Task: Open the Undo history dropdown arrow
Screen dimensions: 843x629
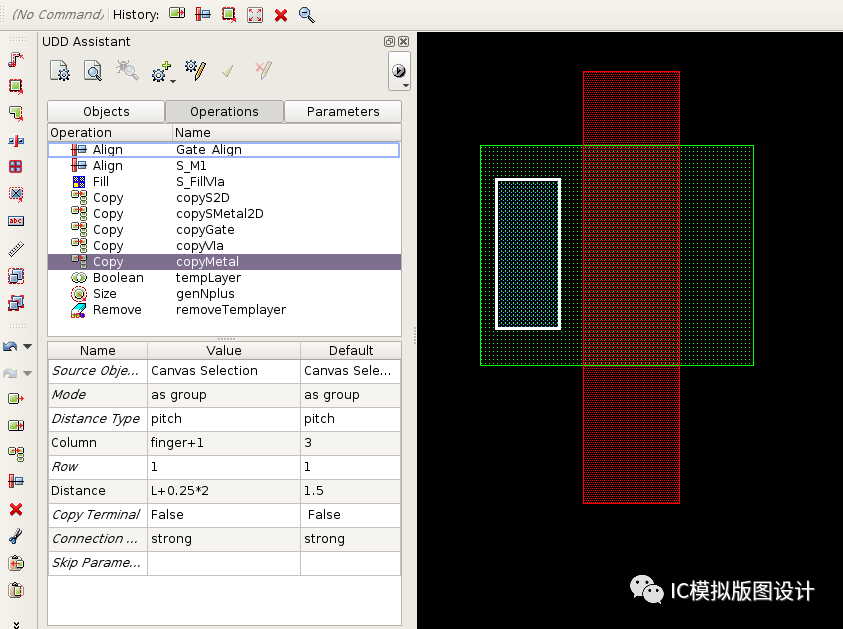Action: point(27,347)
